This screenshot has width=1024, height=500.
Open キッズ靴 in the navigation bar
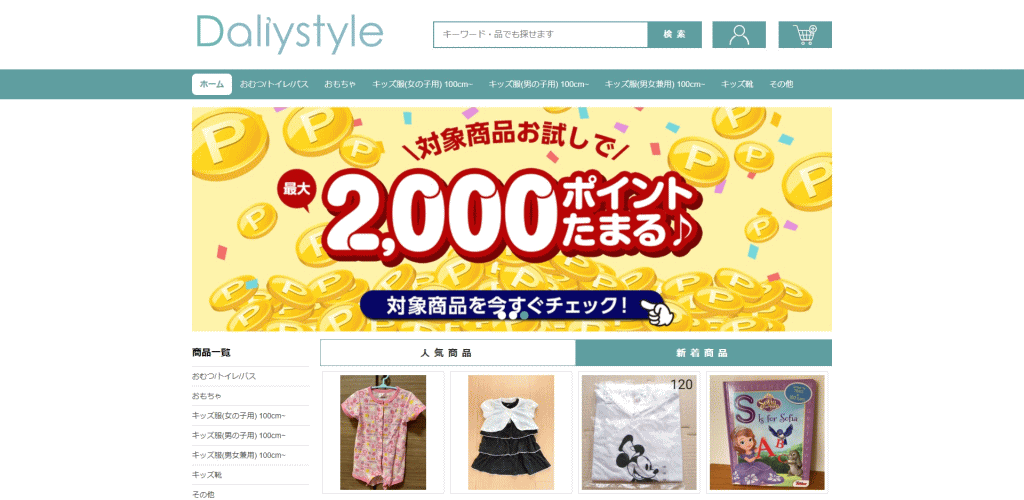pos(737,84)
